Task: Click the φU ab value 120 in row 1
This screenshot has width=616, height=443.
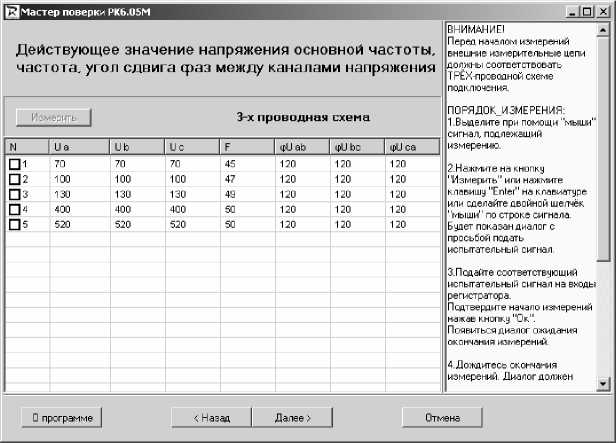Action: coord(288,164)
